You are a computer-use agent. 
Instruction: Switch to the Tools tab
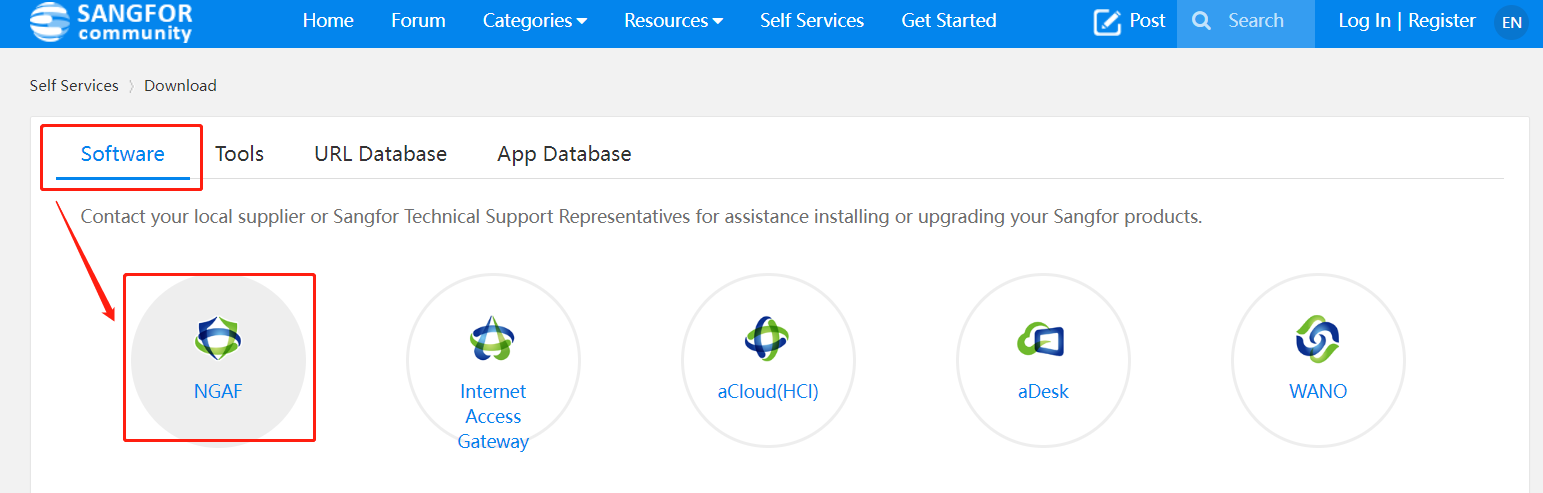pyautogui.click(x=240, y=154)
